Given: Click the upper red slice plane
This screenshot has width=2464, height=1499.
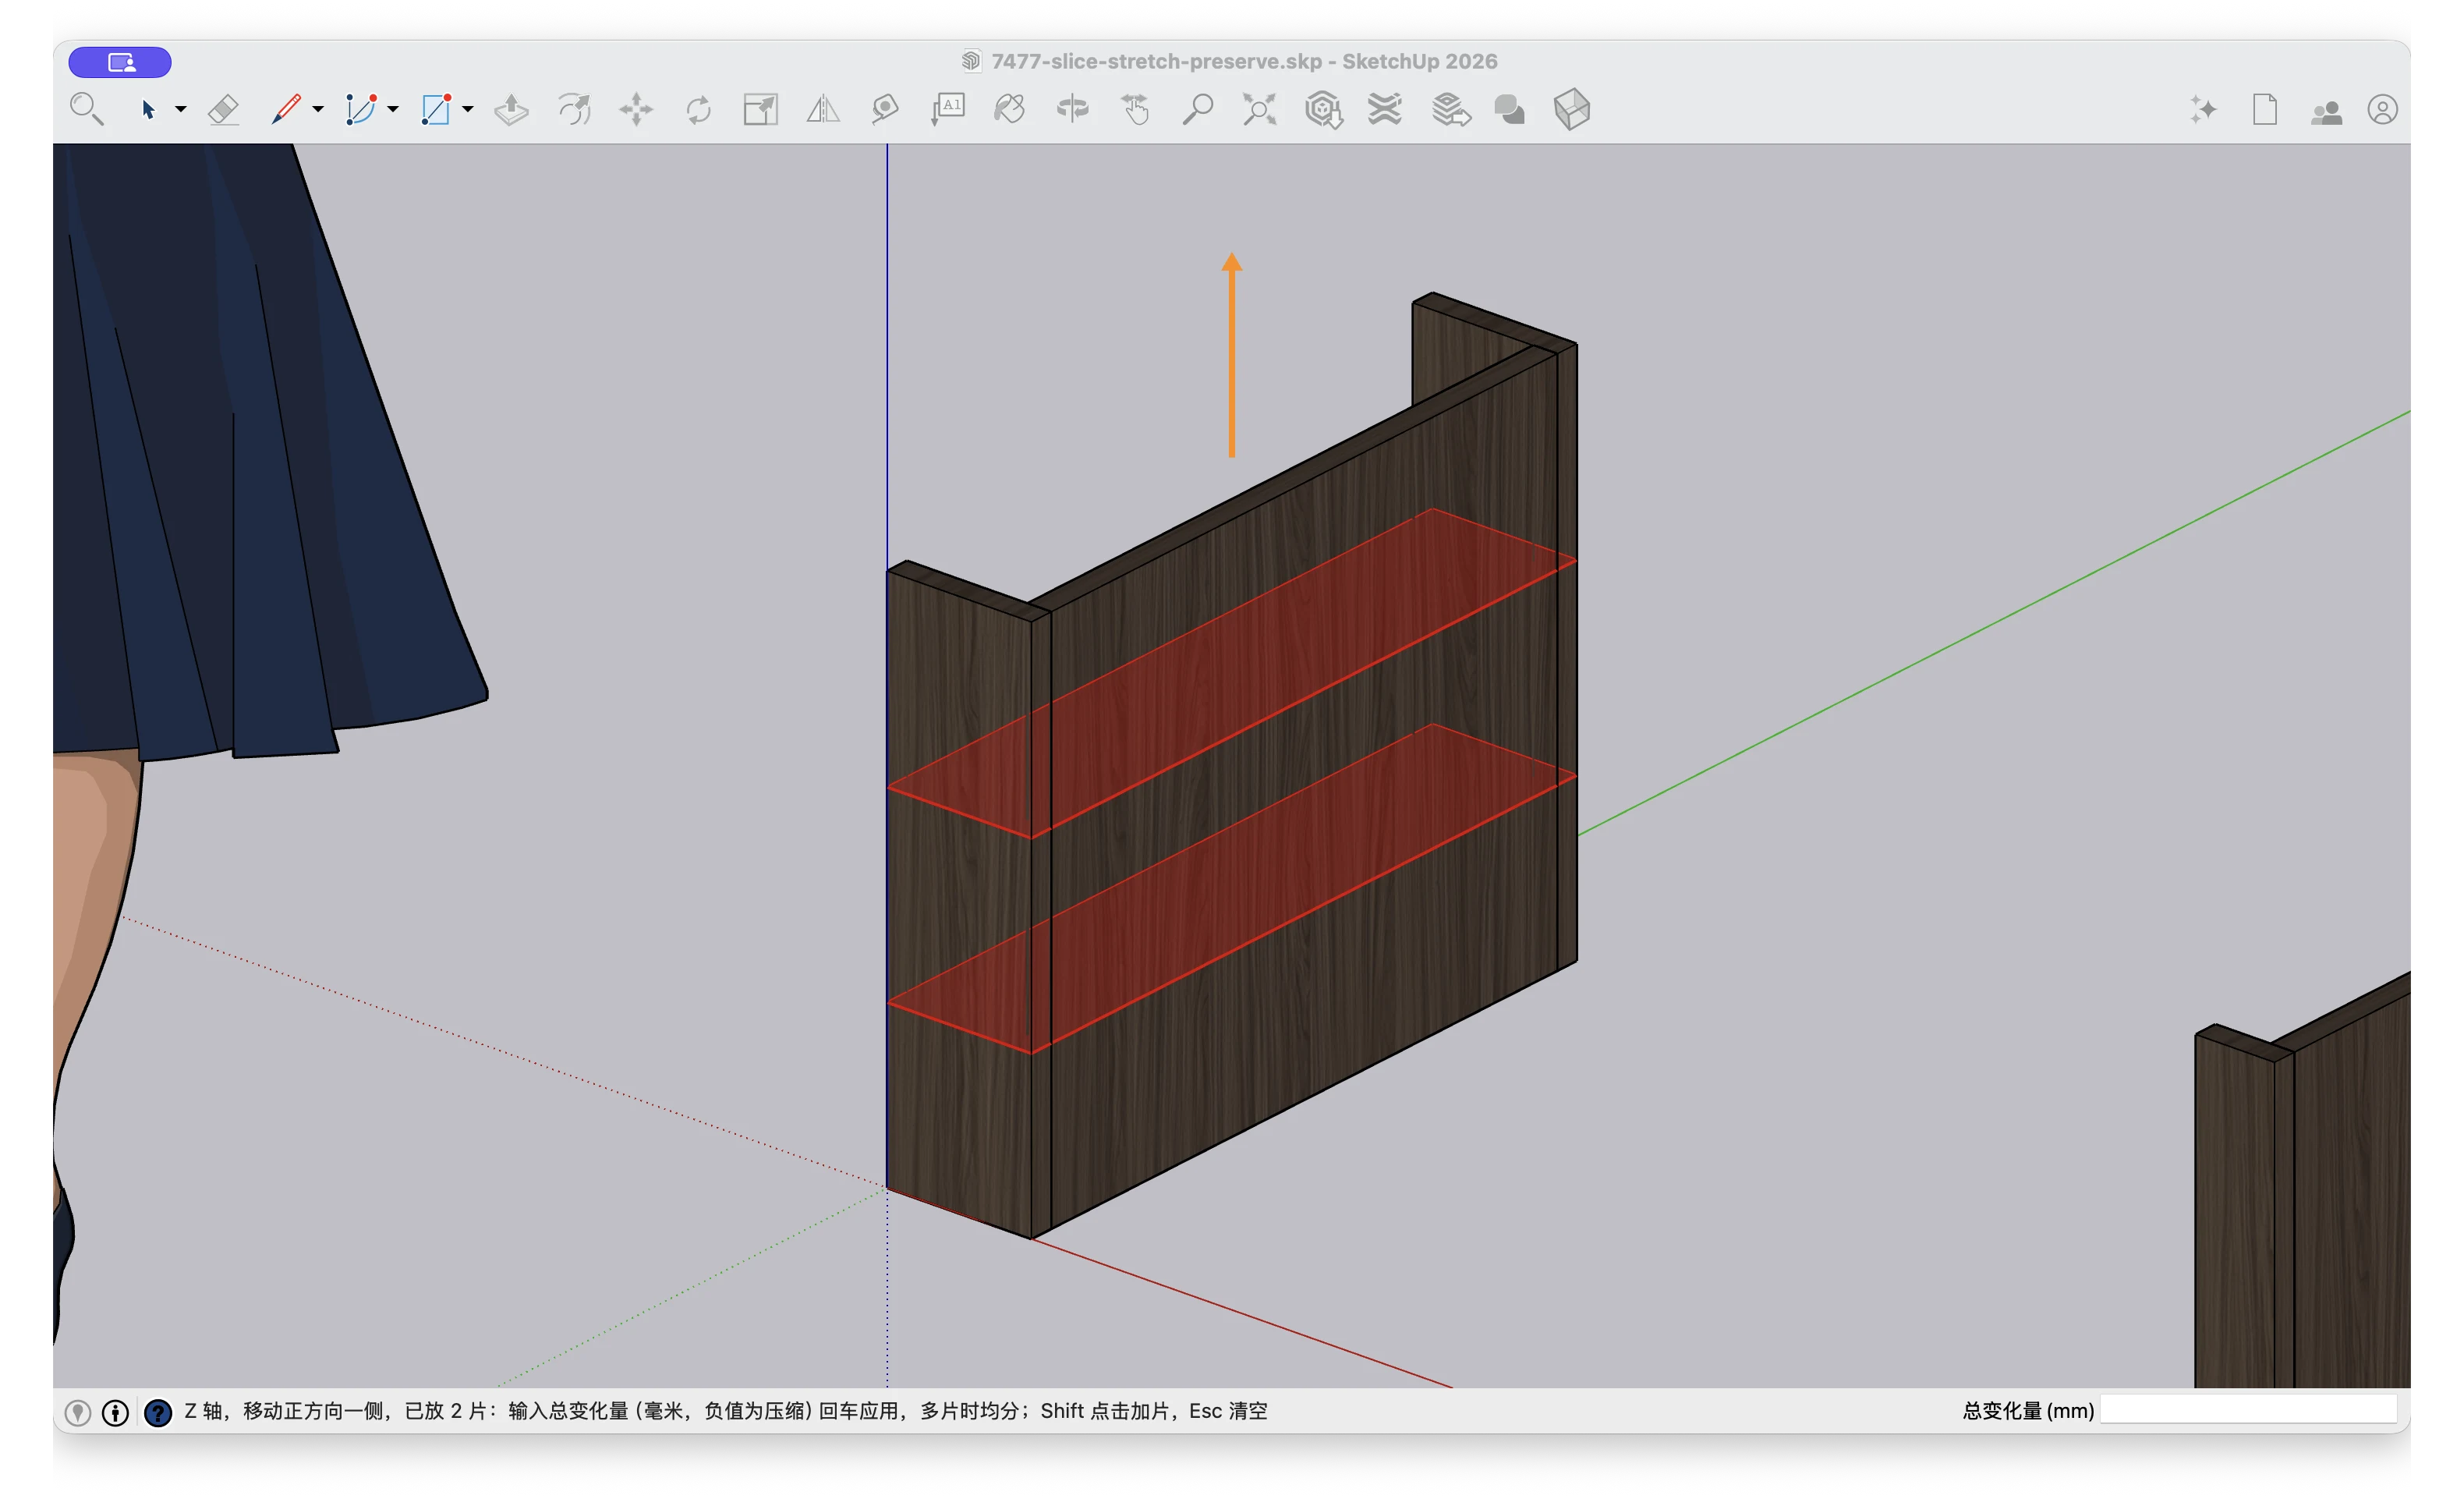Looking at the screenshot, I should 1232,673.
